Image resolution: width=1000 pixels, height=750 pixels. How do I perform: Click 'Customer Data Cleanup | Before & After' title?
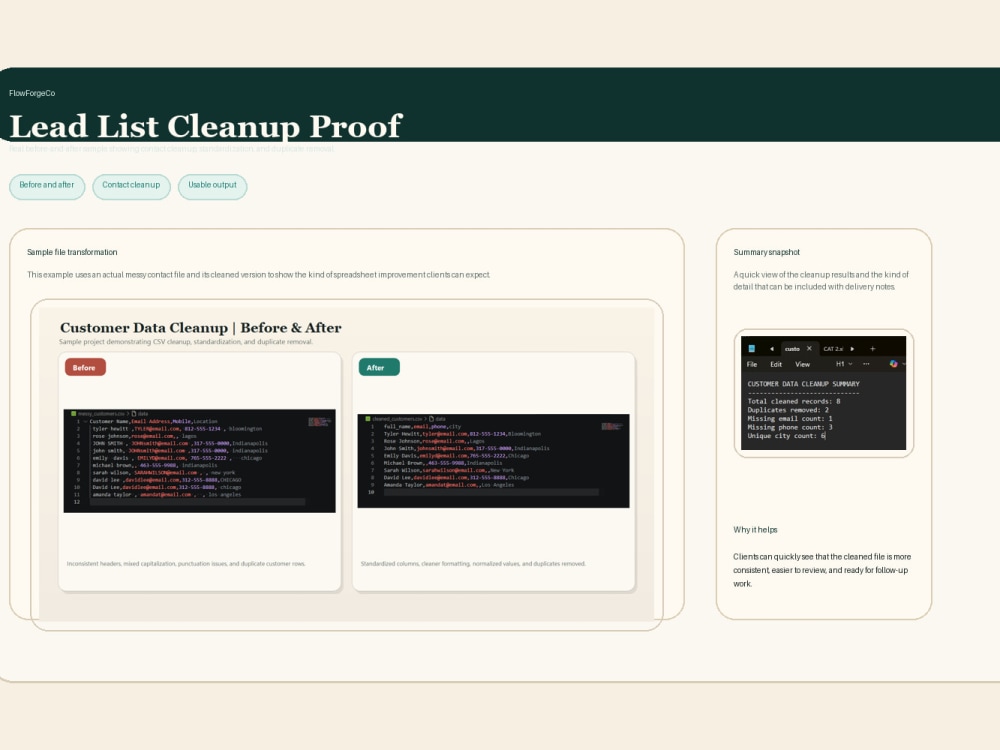[x=200, y=328]
